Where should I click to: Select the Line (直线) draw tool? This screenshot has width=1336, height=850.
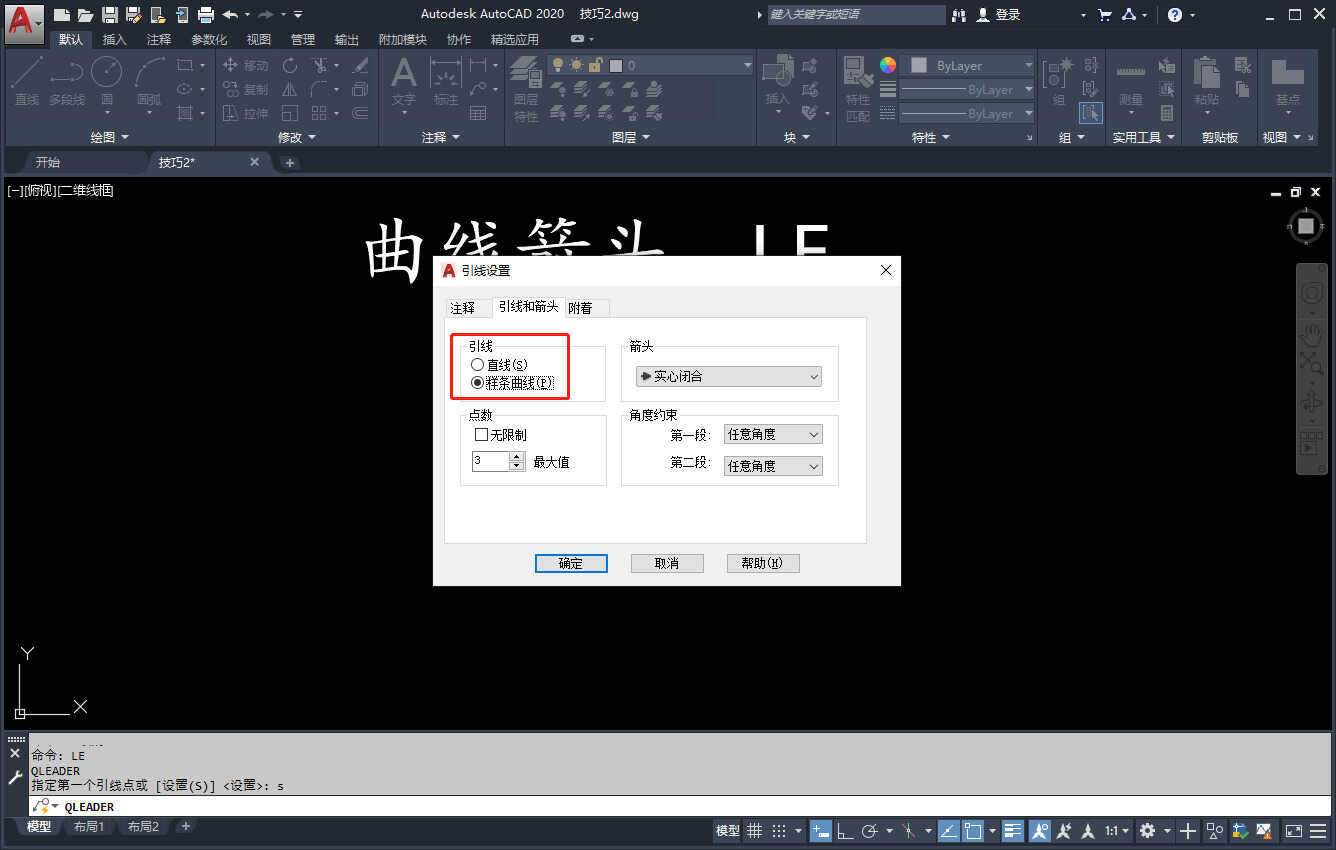click(27, 80)
